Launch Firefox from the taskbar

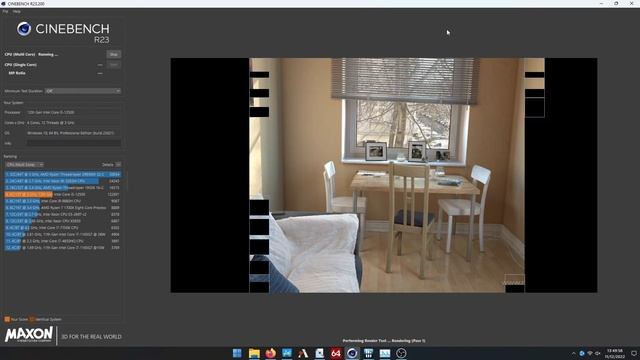point(270,353)
